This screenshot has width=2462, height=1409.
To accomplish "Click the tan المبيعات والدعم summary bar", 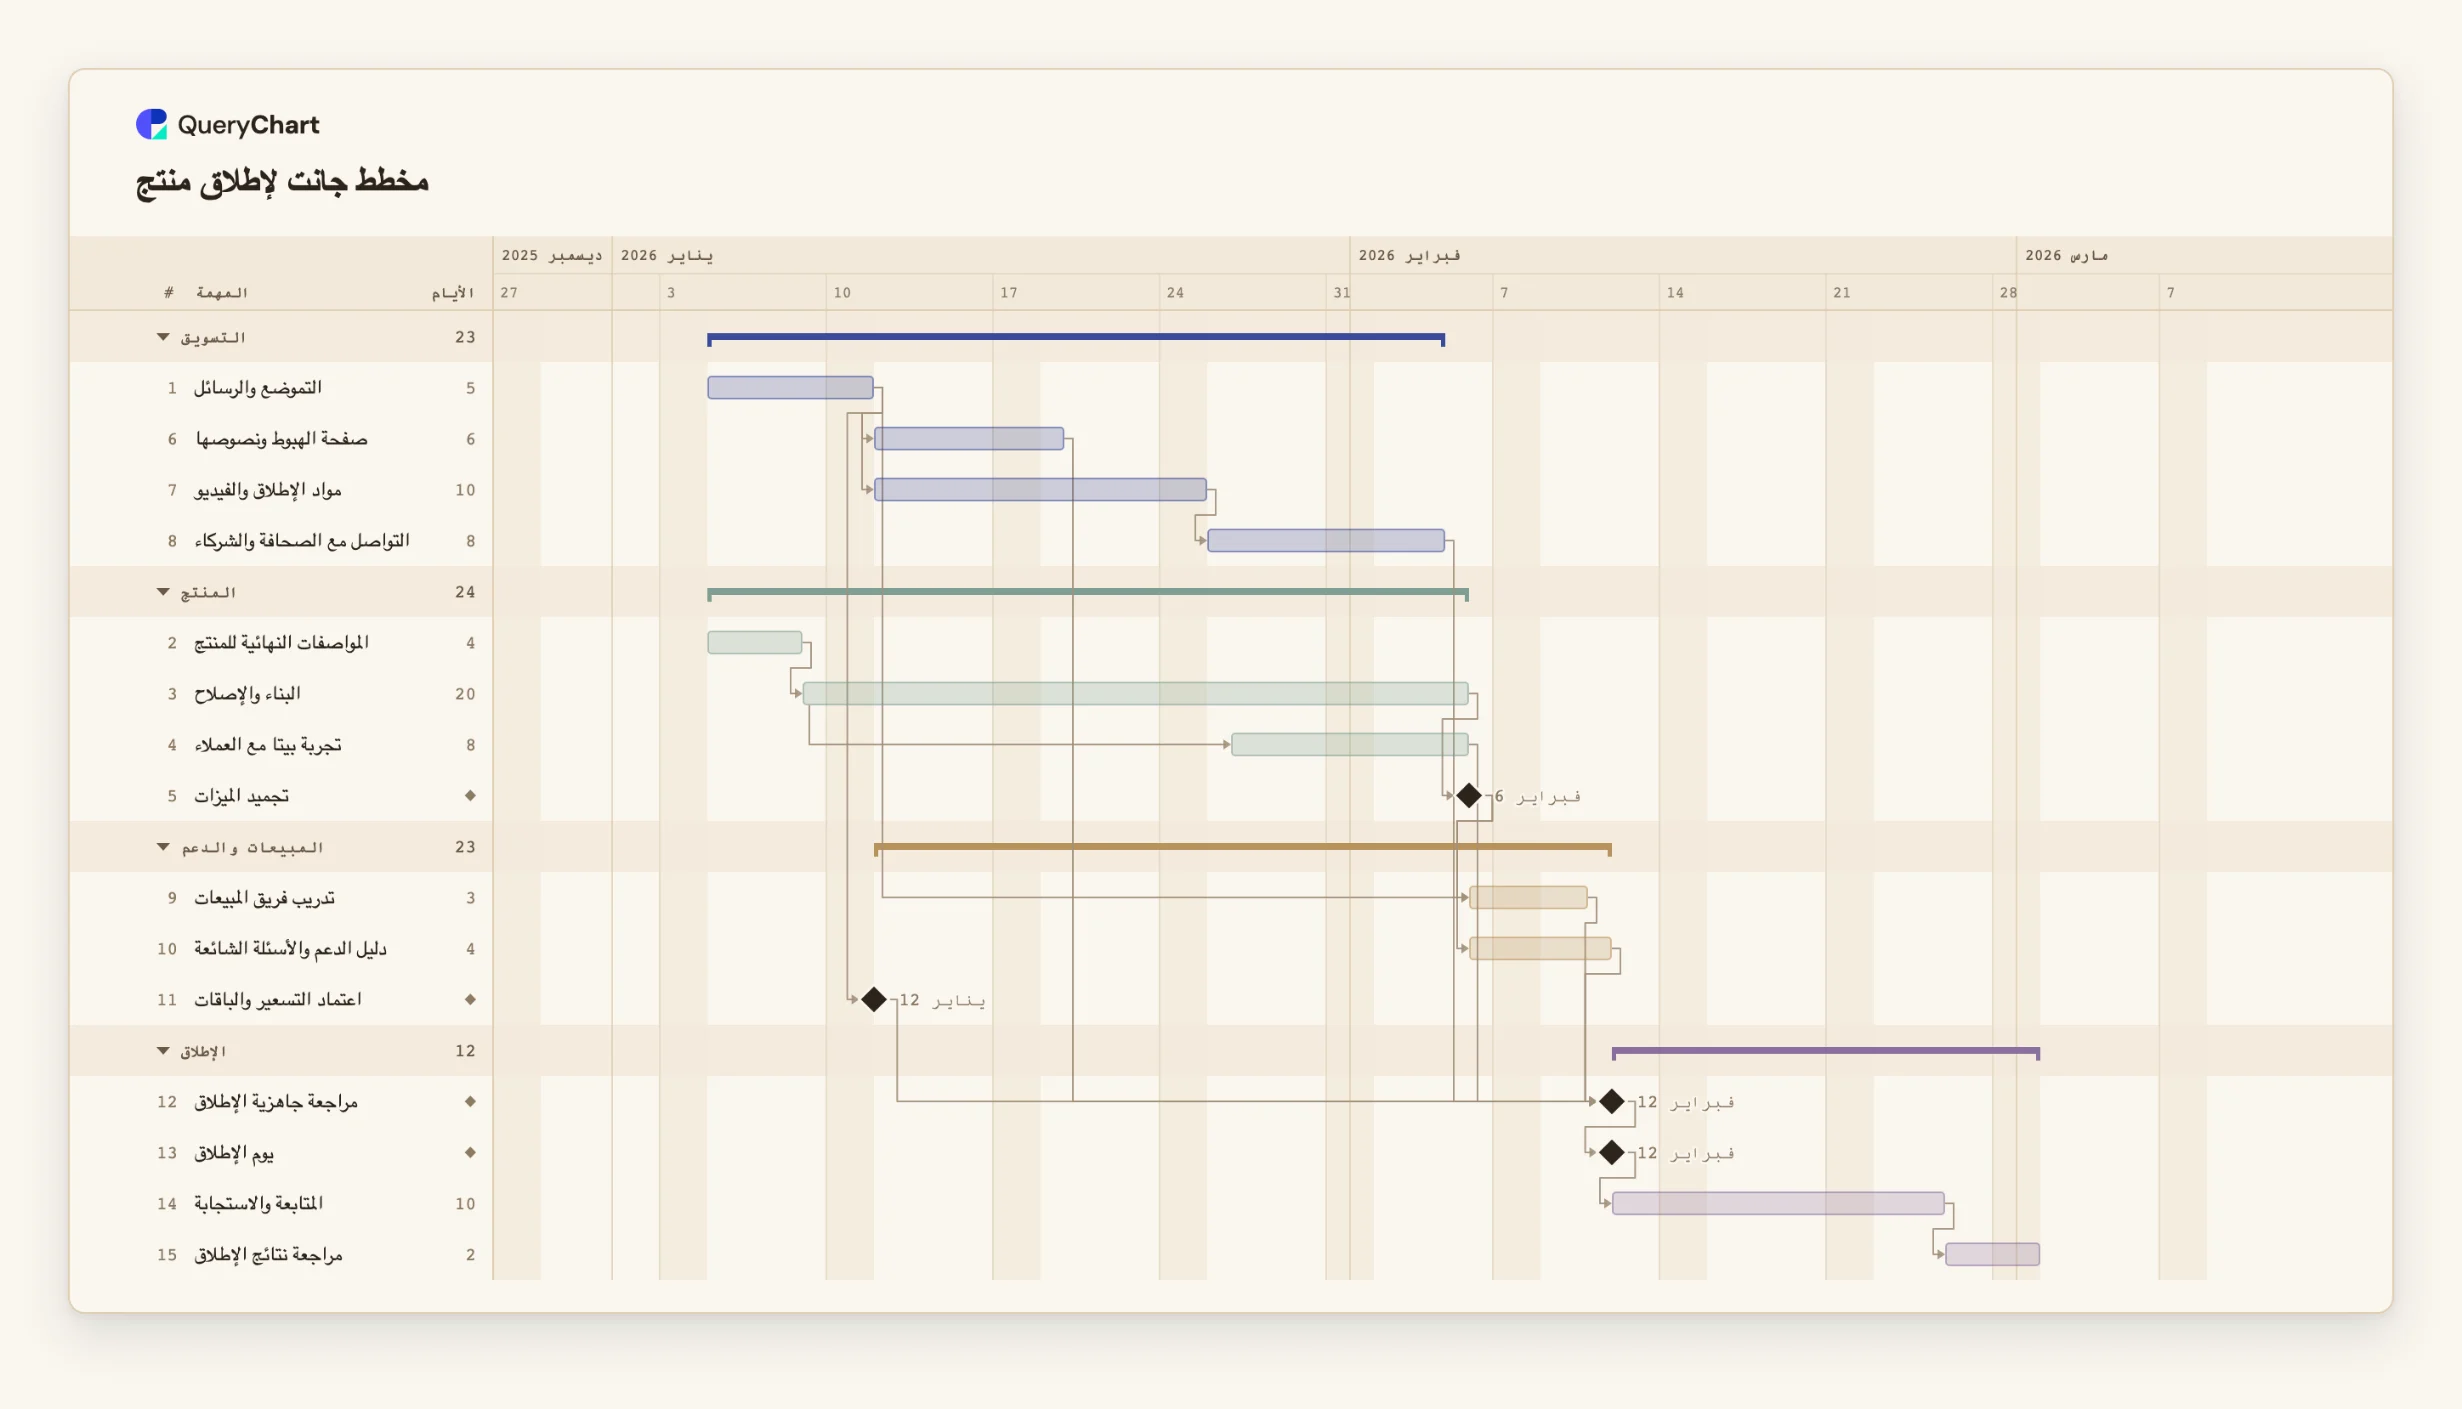I will coord(1242,848).
